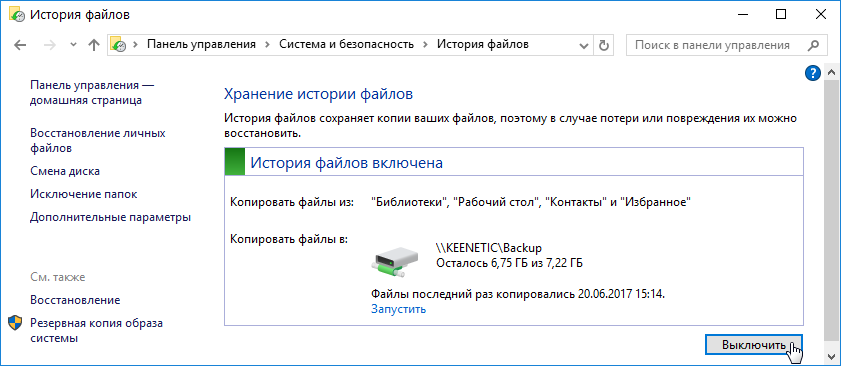Image resolution: width=841 pixels, height=366 pixels.
Task: Go up one level with up arrow
Action: pyautogui.click(x=94, y=45)
